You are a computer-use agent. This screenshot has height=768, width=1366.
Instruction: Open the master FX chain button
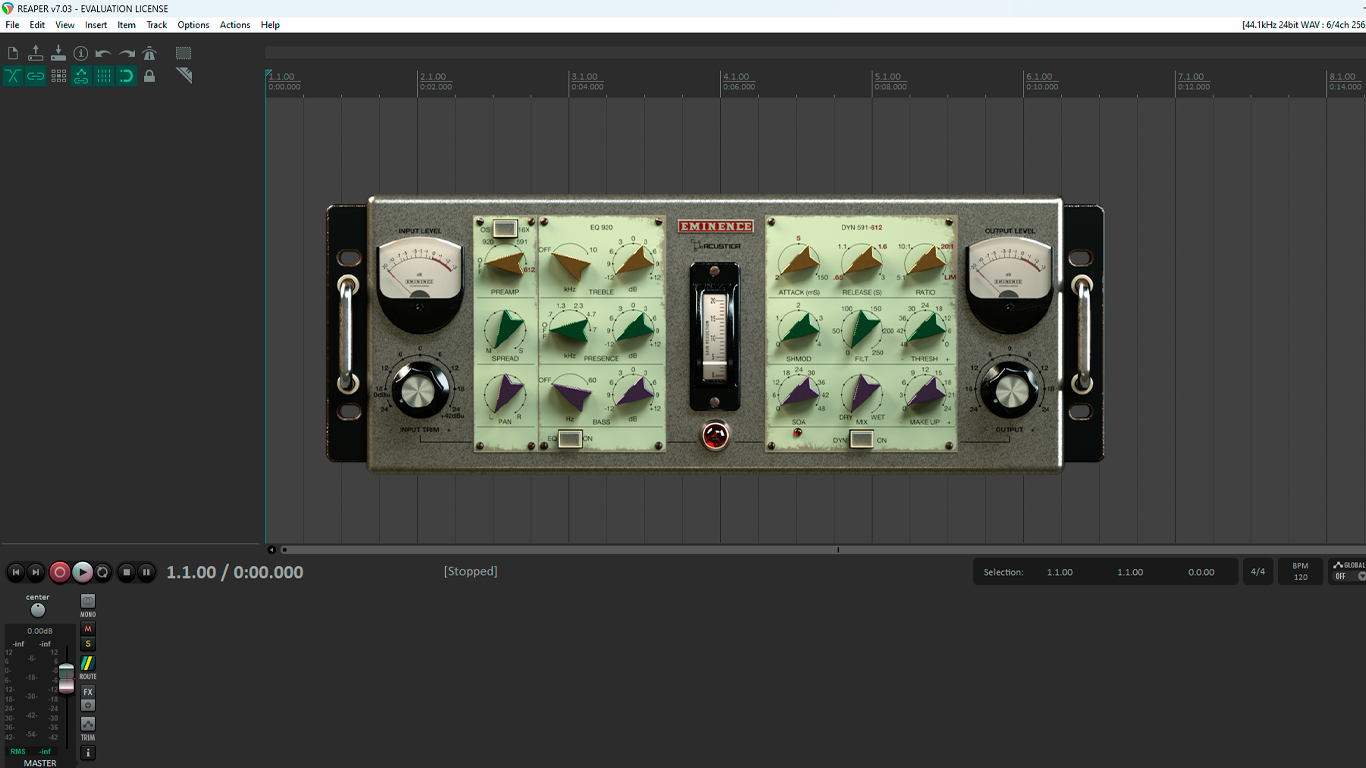tap(88, 692)
